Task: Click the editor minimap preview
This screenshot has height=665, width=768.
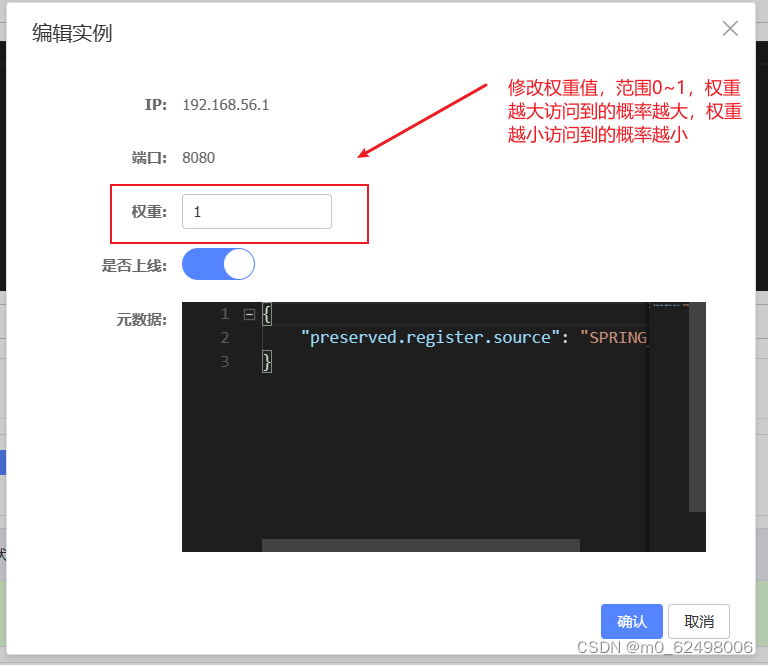Action: tap(669, 305)
